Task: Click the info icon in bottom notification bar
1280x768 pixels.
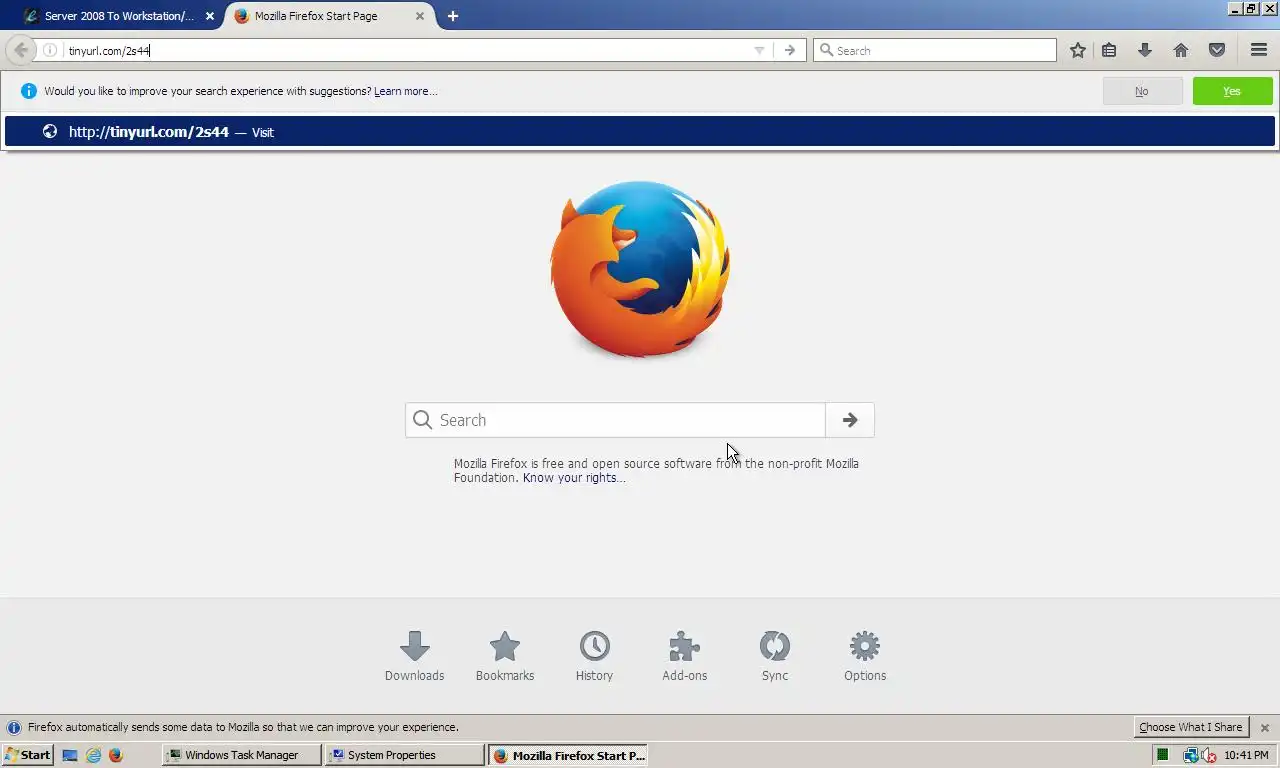Action: (x=14, y=727)
